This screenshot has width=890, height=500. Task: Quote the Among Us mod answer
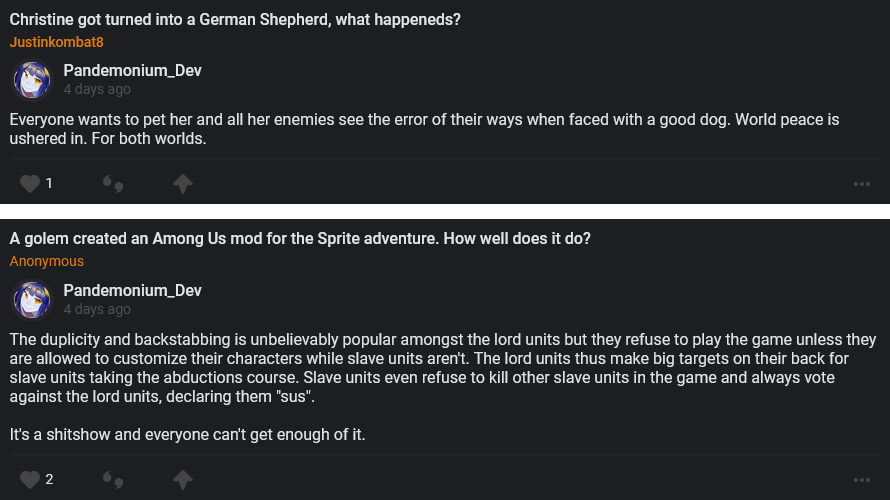pos(113,480)
